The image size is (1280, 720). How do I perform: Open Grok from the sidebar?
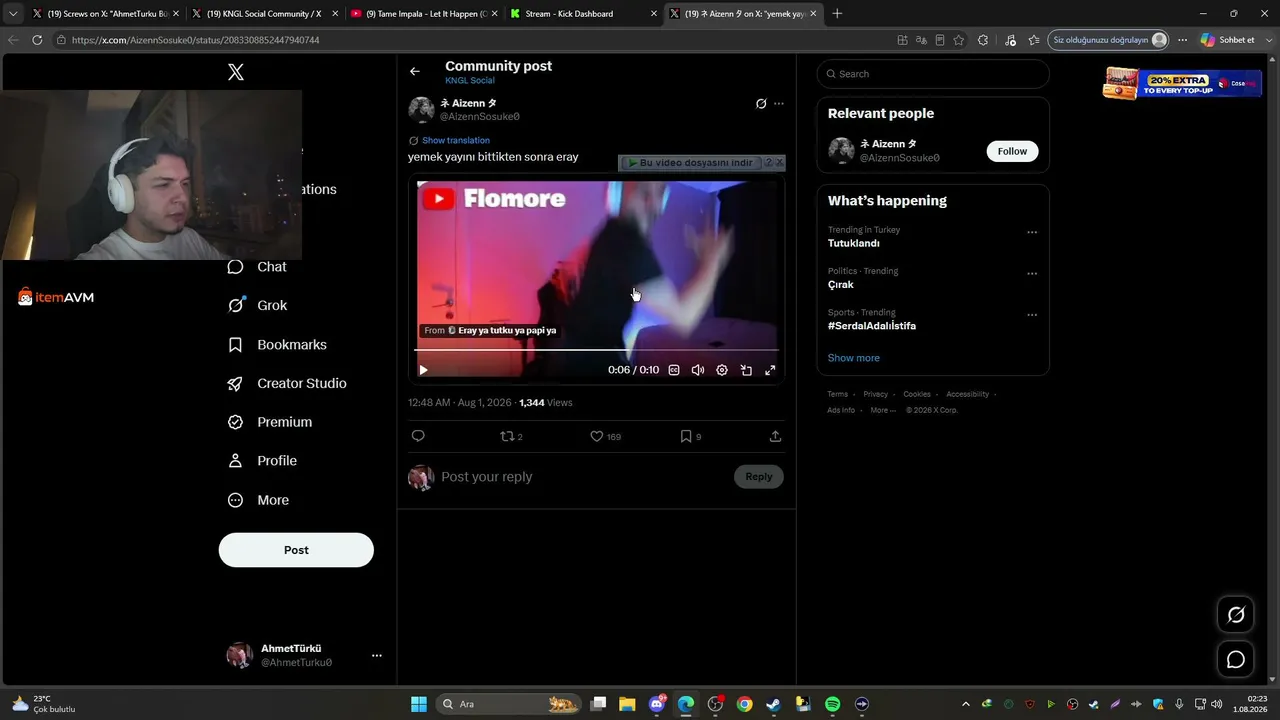(257, 306)
